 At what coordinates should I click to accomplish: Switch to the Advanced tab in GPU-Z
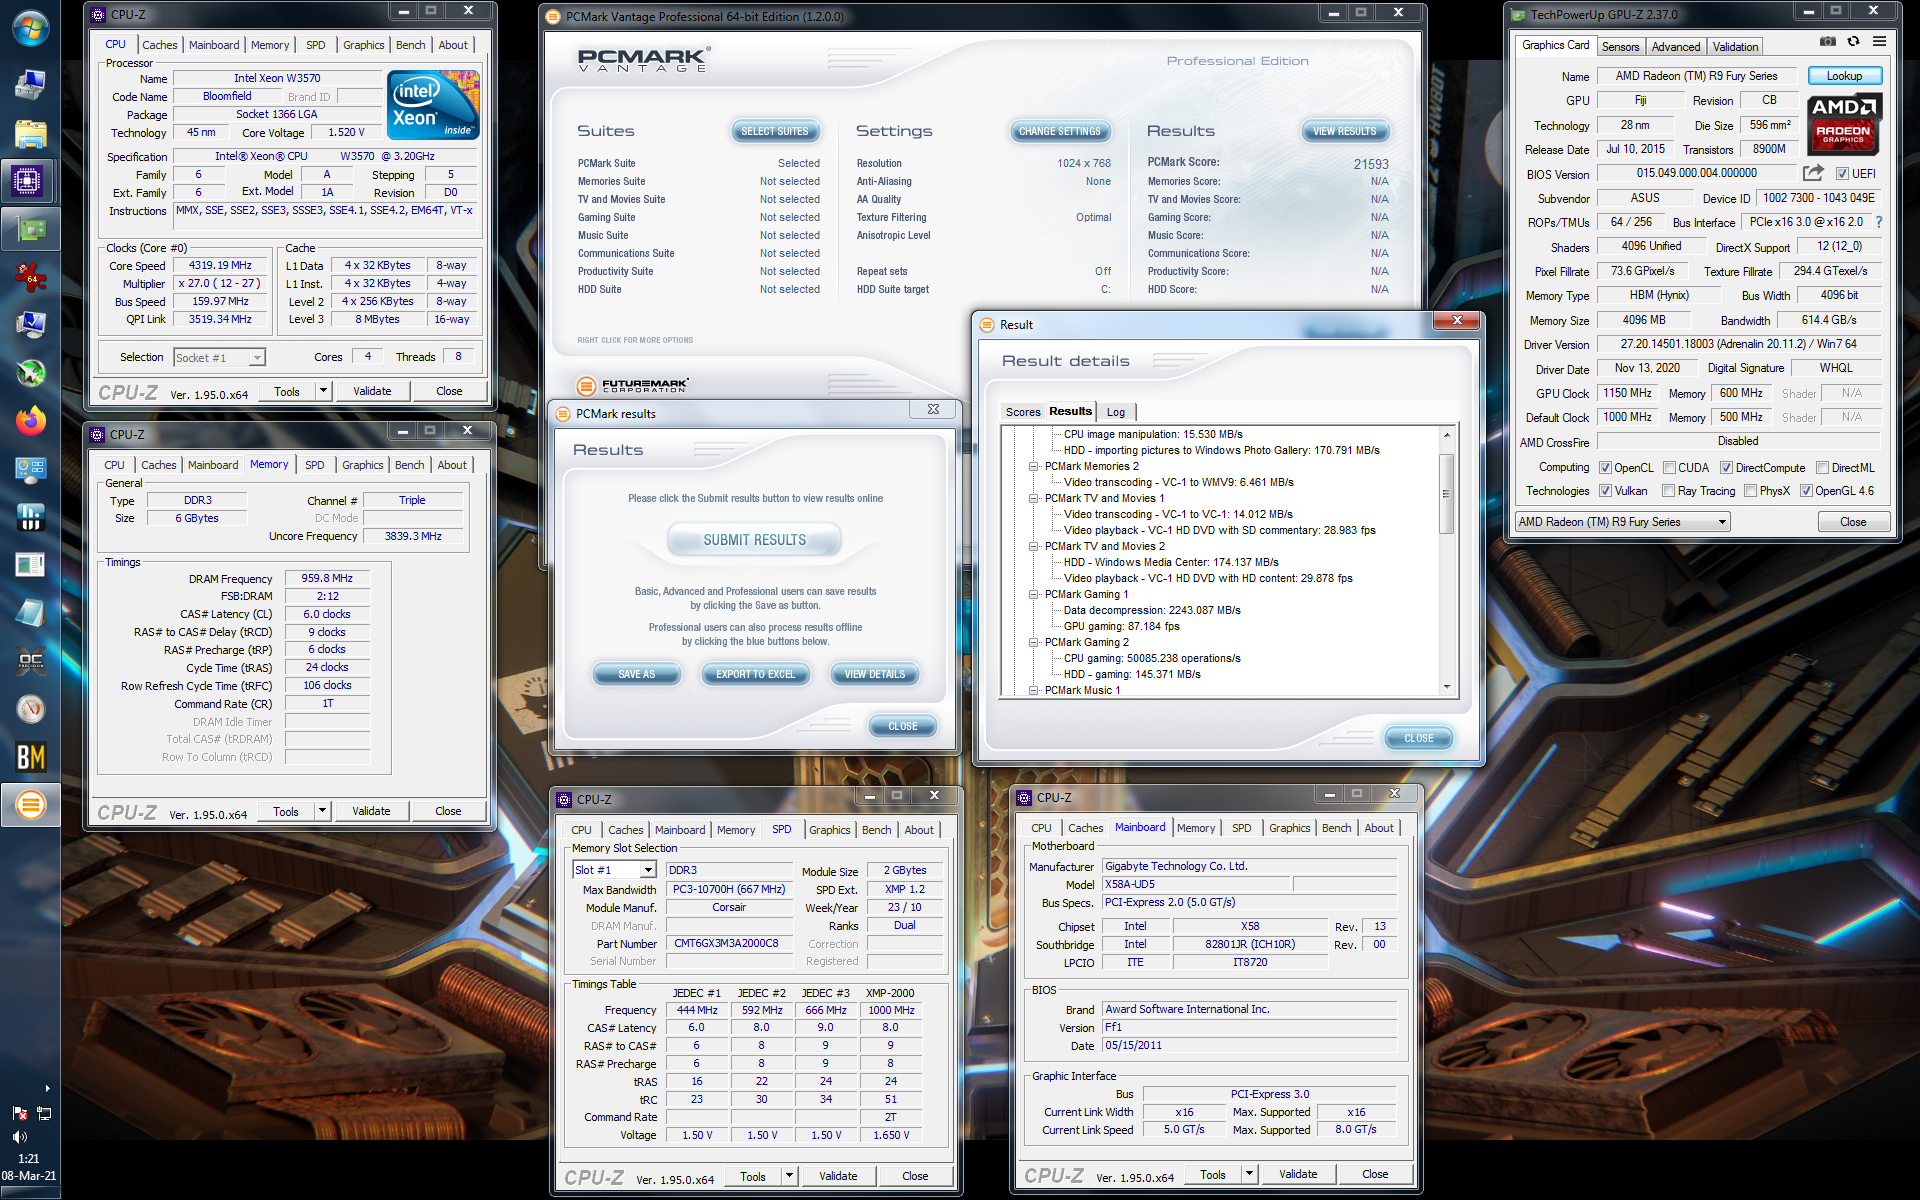click(x=1676, y=47)
